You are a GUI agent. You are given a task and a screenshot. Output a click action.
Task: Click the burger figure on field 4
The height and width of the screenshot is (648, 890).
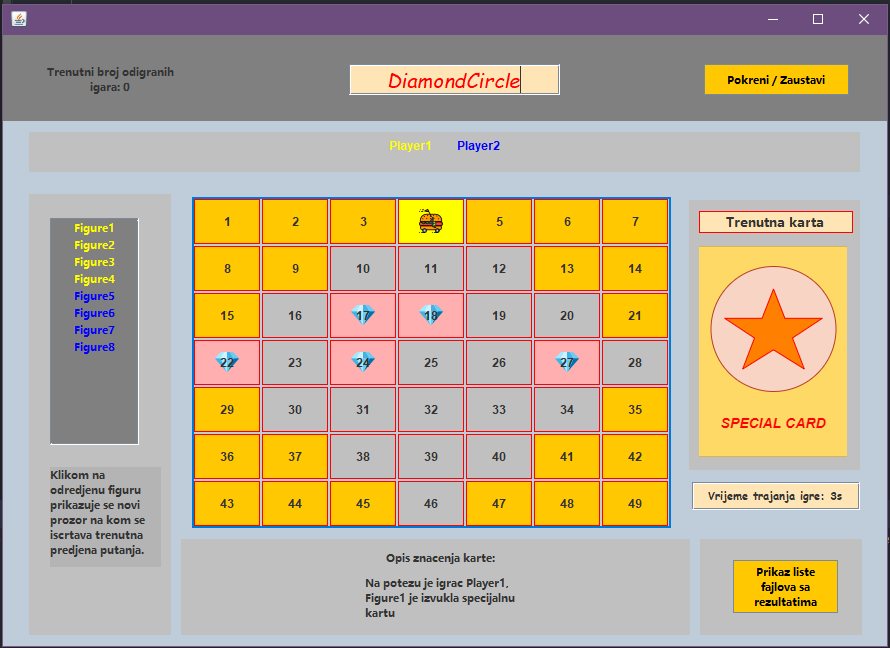tap(431, 221)
